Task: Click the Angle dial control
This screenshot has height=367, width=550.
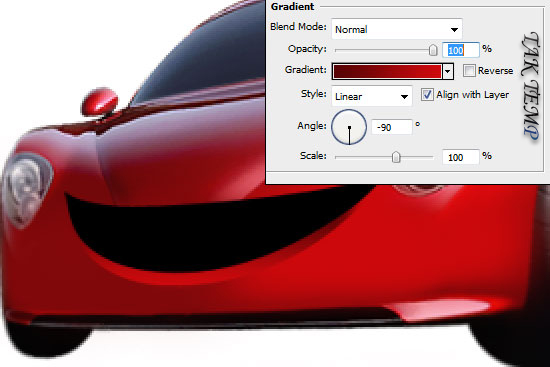Action: (x=349, y=127)
